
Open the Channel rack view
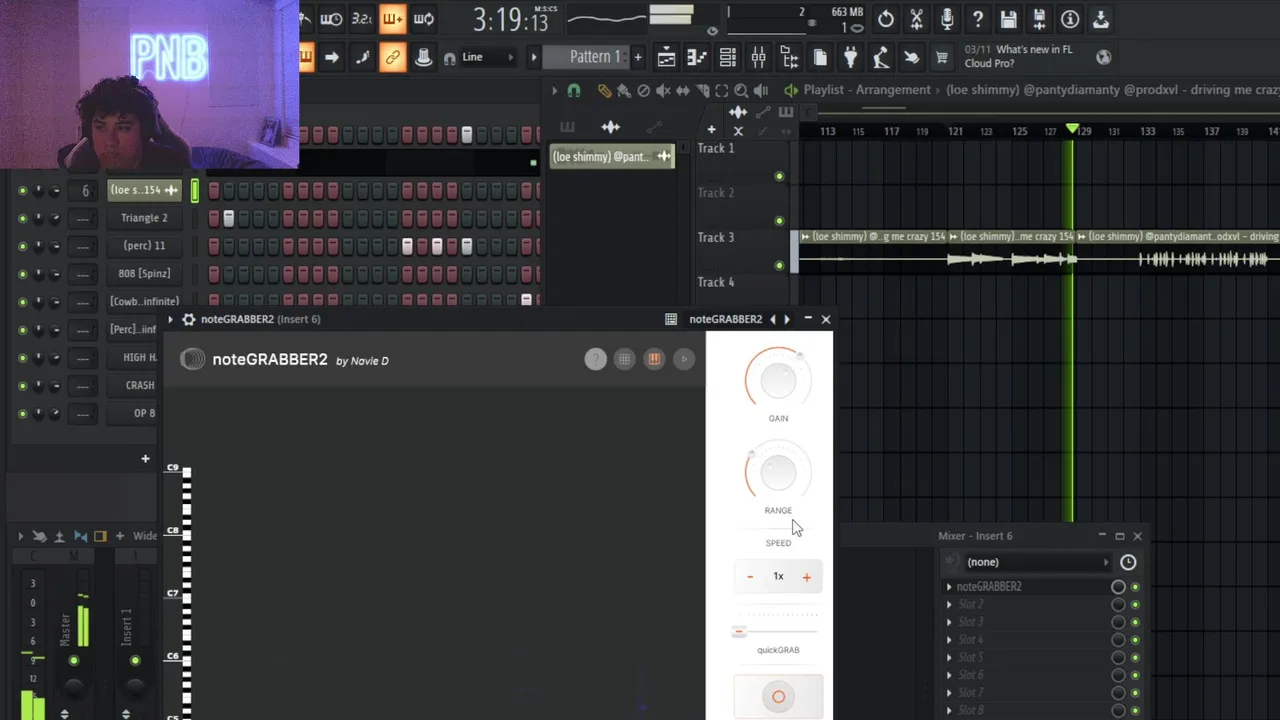tap(728, 58)
